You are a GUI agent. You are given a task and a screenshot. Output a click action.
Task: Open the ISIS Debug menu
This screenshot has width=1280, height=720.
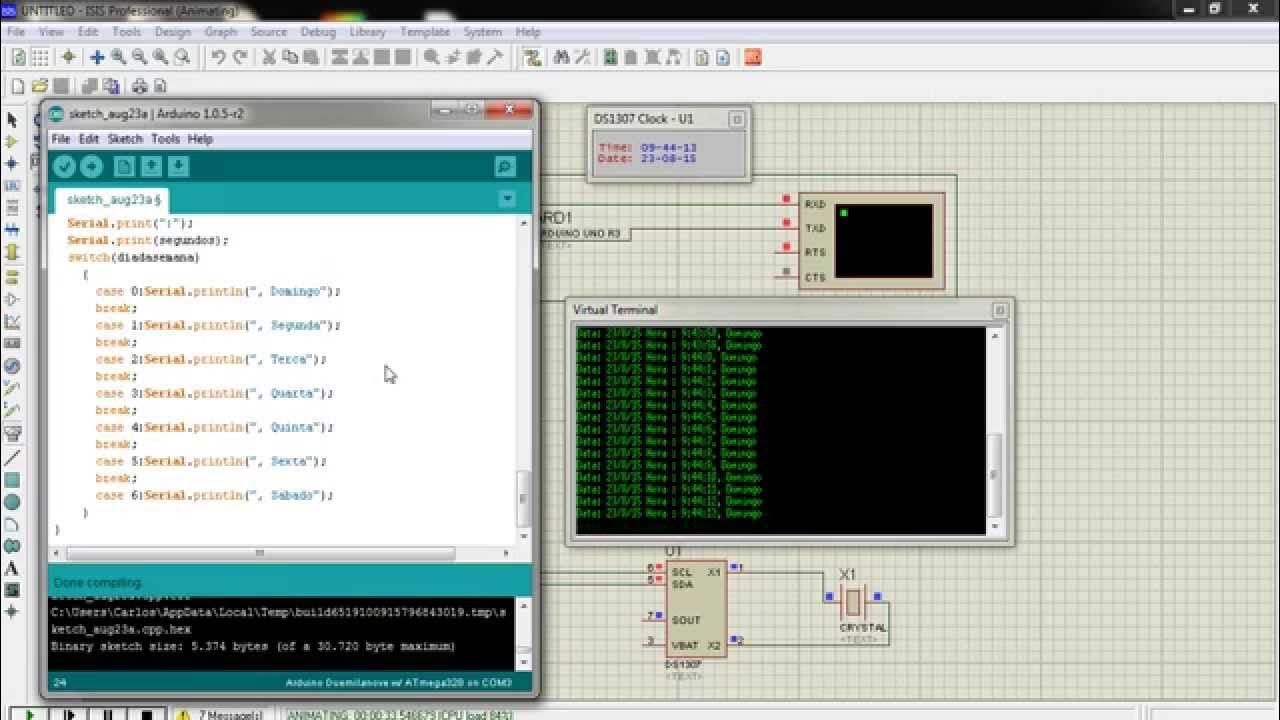tap(318, 32)
